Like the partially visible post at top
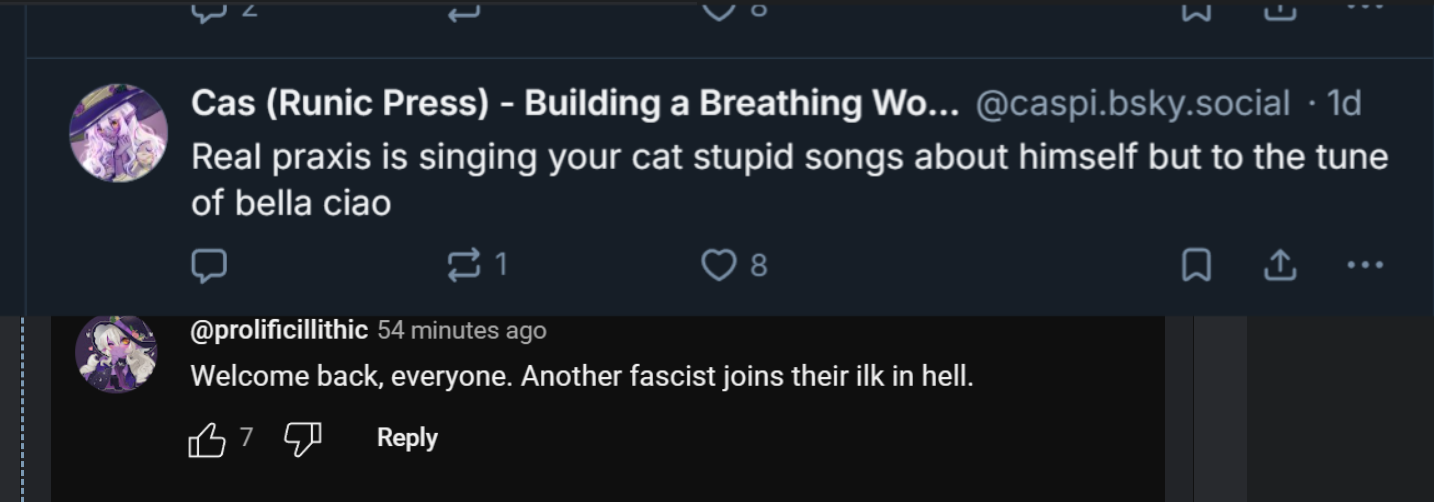1434x502 pixels. [718, 9]
